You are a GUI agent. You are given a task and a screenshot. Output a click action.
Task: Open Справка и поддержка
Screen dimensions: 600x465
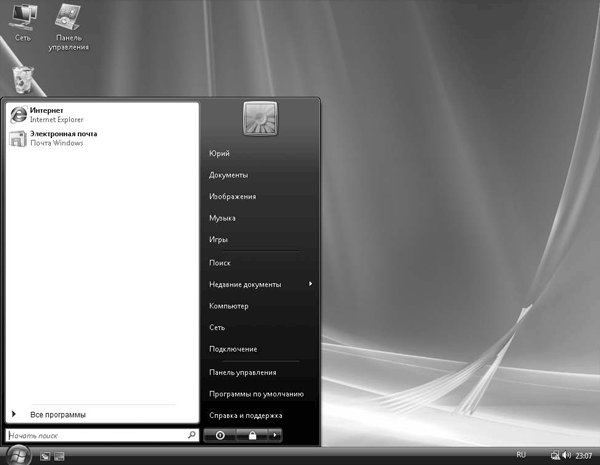point(246,415)
